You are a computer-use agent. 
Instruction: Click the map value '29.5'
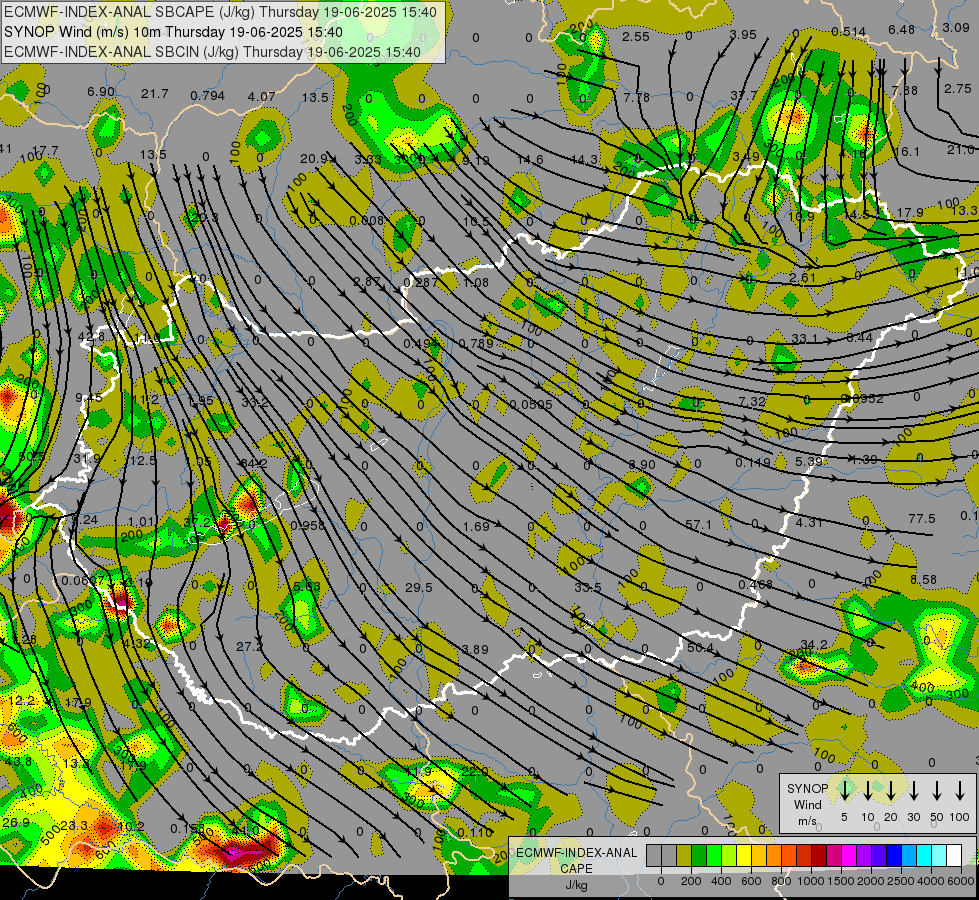[x=418, y=587]
